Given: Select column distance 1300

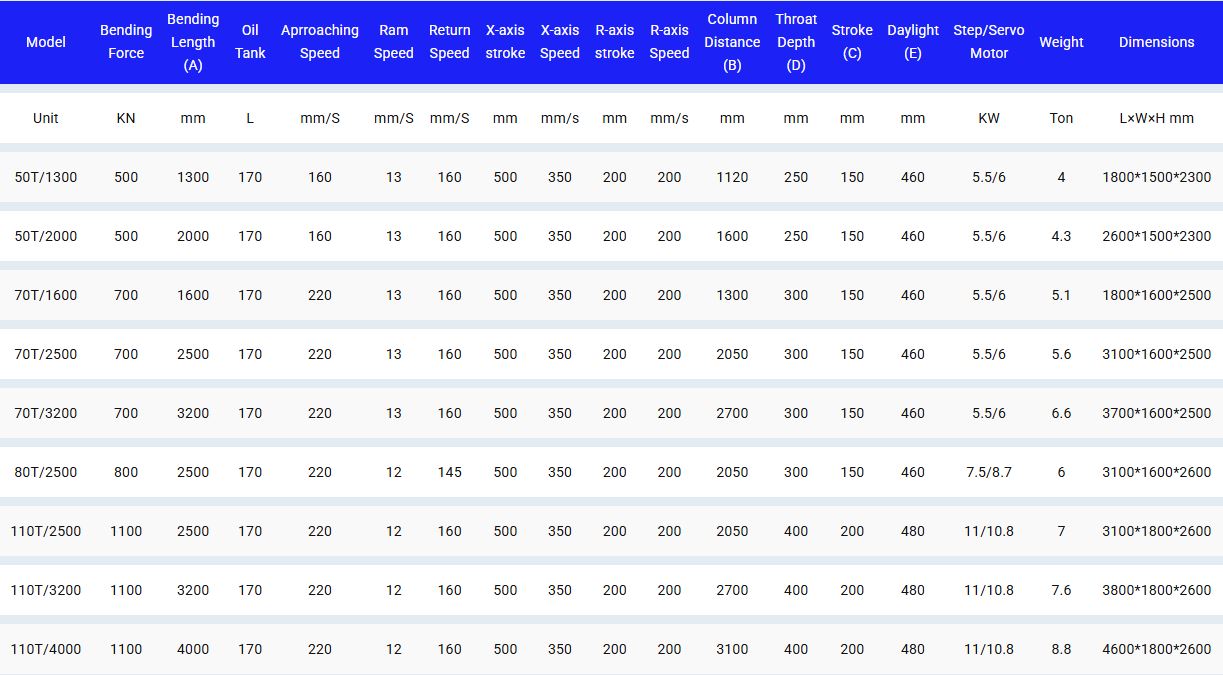Looking at the screenshot, I should (x=732, y=295).
